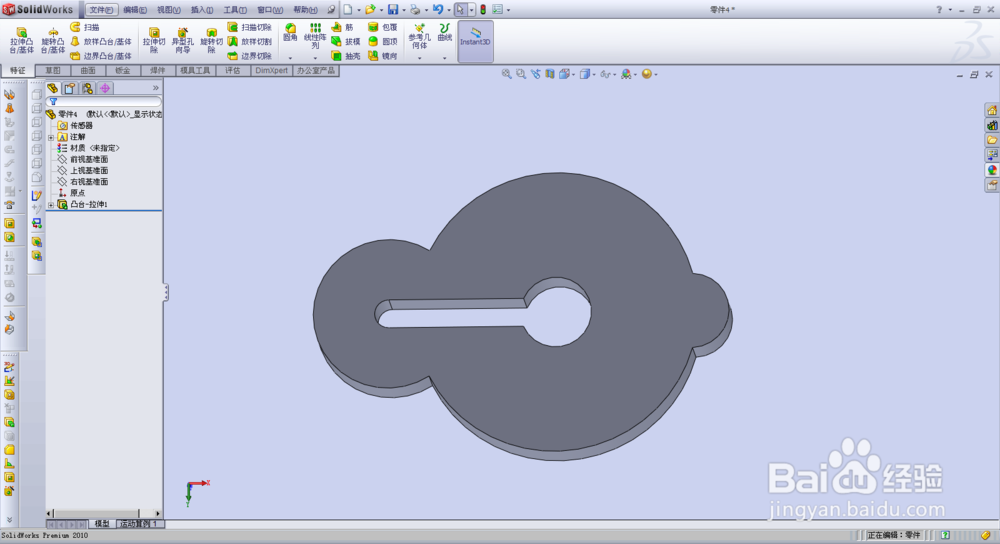Screen dimensions: 1000x544
Task: Expand the 凸台-拉伸1 feature node
Action: tap(51, 205)
